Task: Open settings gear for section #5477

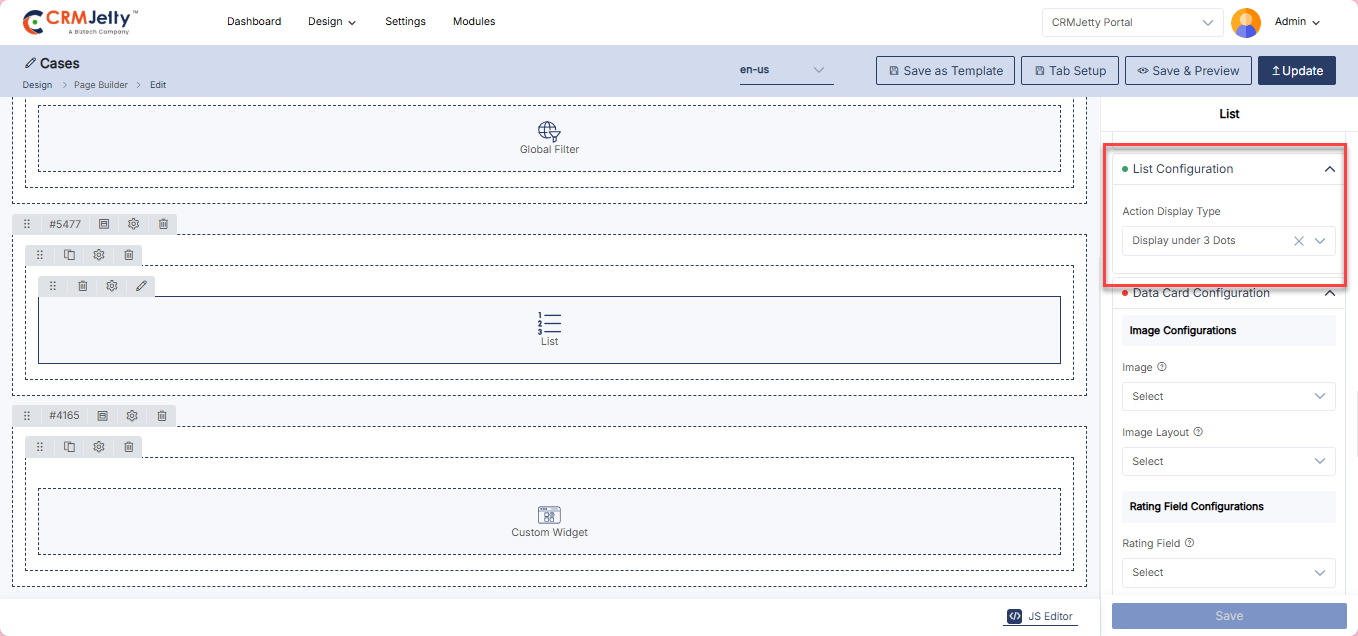Action: pyautogui.click(x=133, y=224)
